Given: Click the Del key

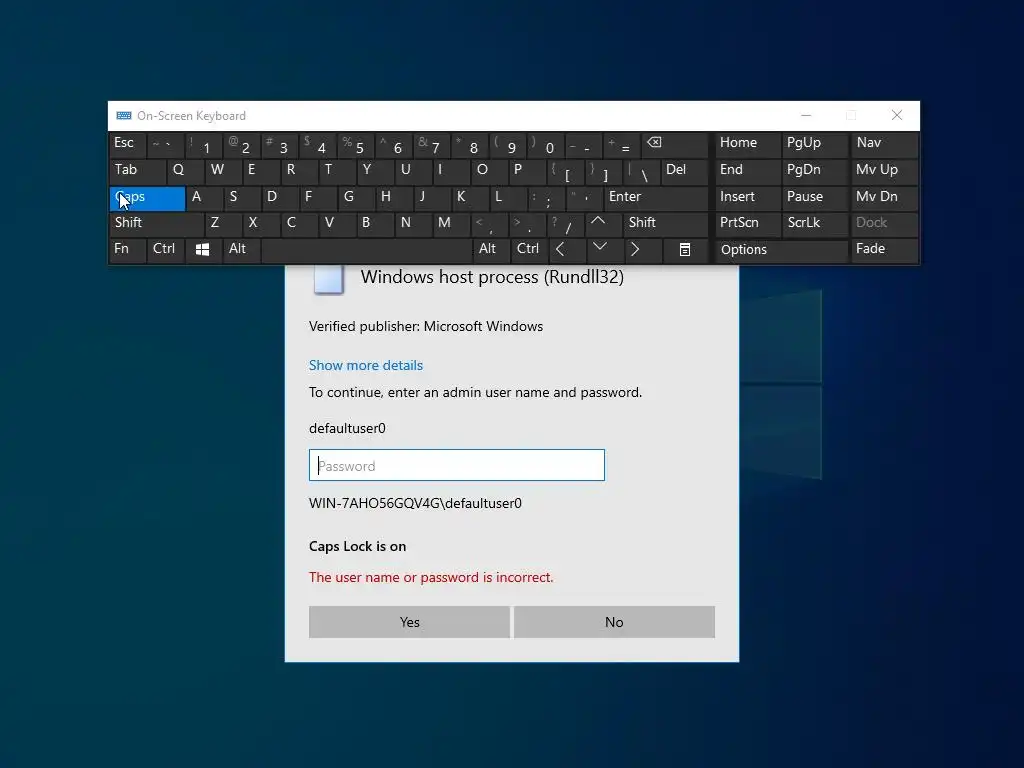Looking at the screenshot, I should coord(685,172).
